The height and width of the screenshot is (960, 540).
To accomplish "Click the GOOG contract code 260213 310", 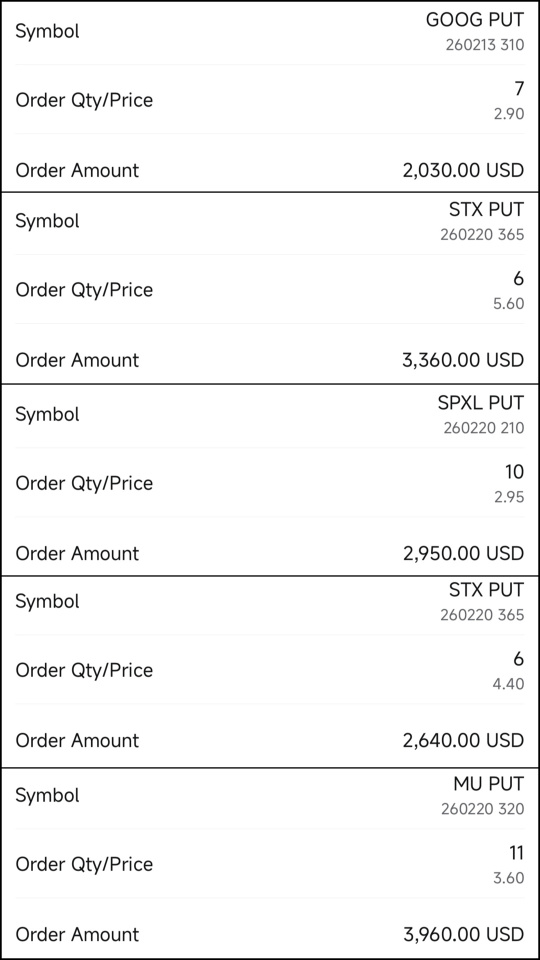I will pyautogui.click(x=485, y=45).
